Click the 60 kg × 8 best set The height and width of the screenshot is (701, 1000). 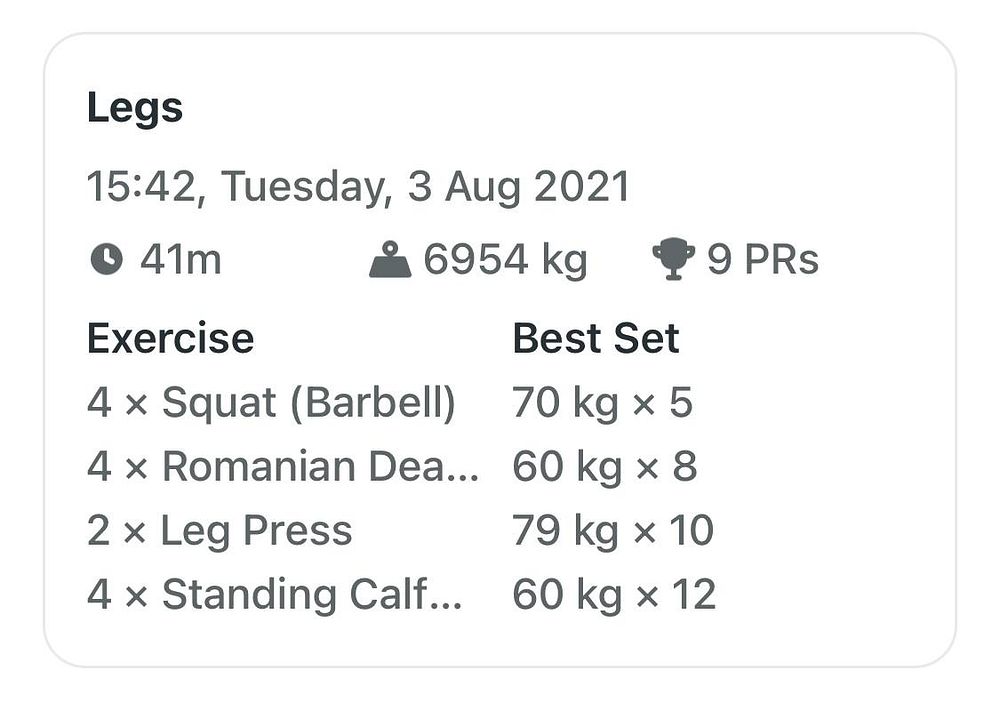point(605,467)
